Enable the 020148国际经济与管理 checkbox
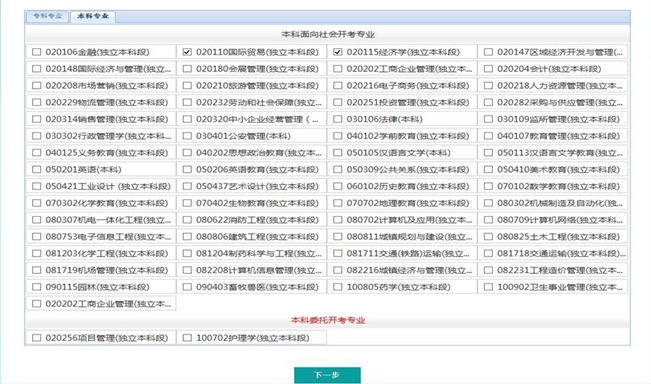The image size is (651, 384). coord(37,68)
